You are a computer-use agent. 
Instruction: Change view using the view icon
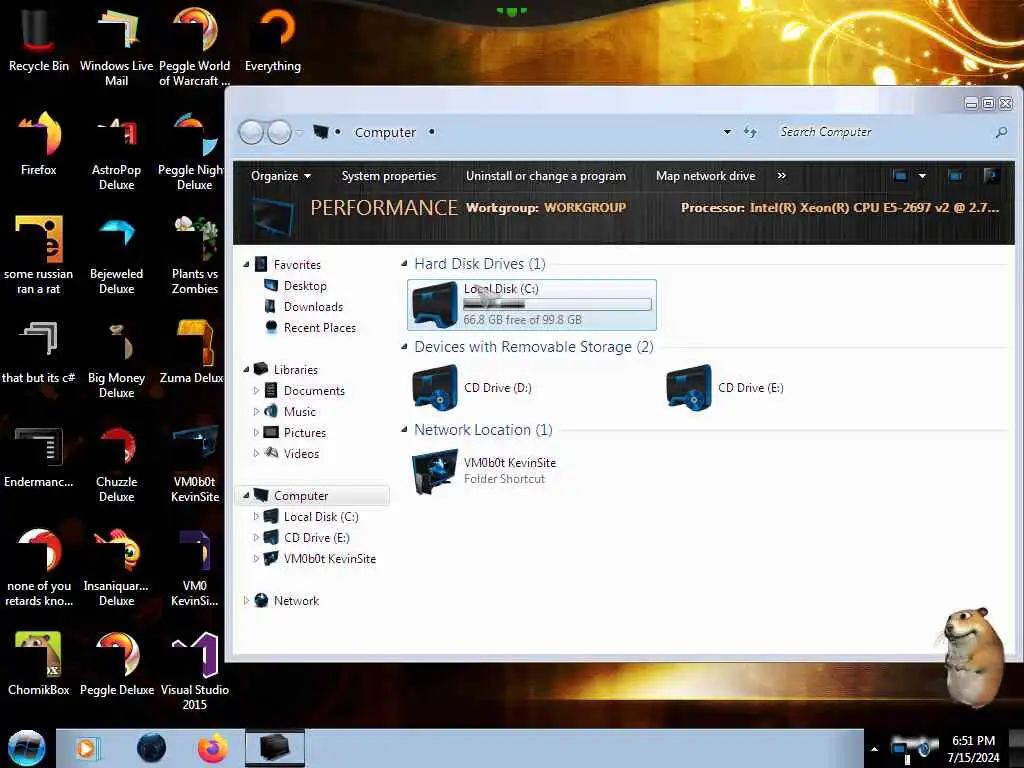click(x=900, y=176)
